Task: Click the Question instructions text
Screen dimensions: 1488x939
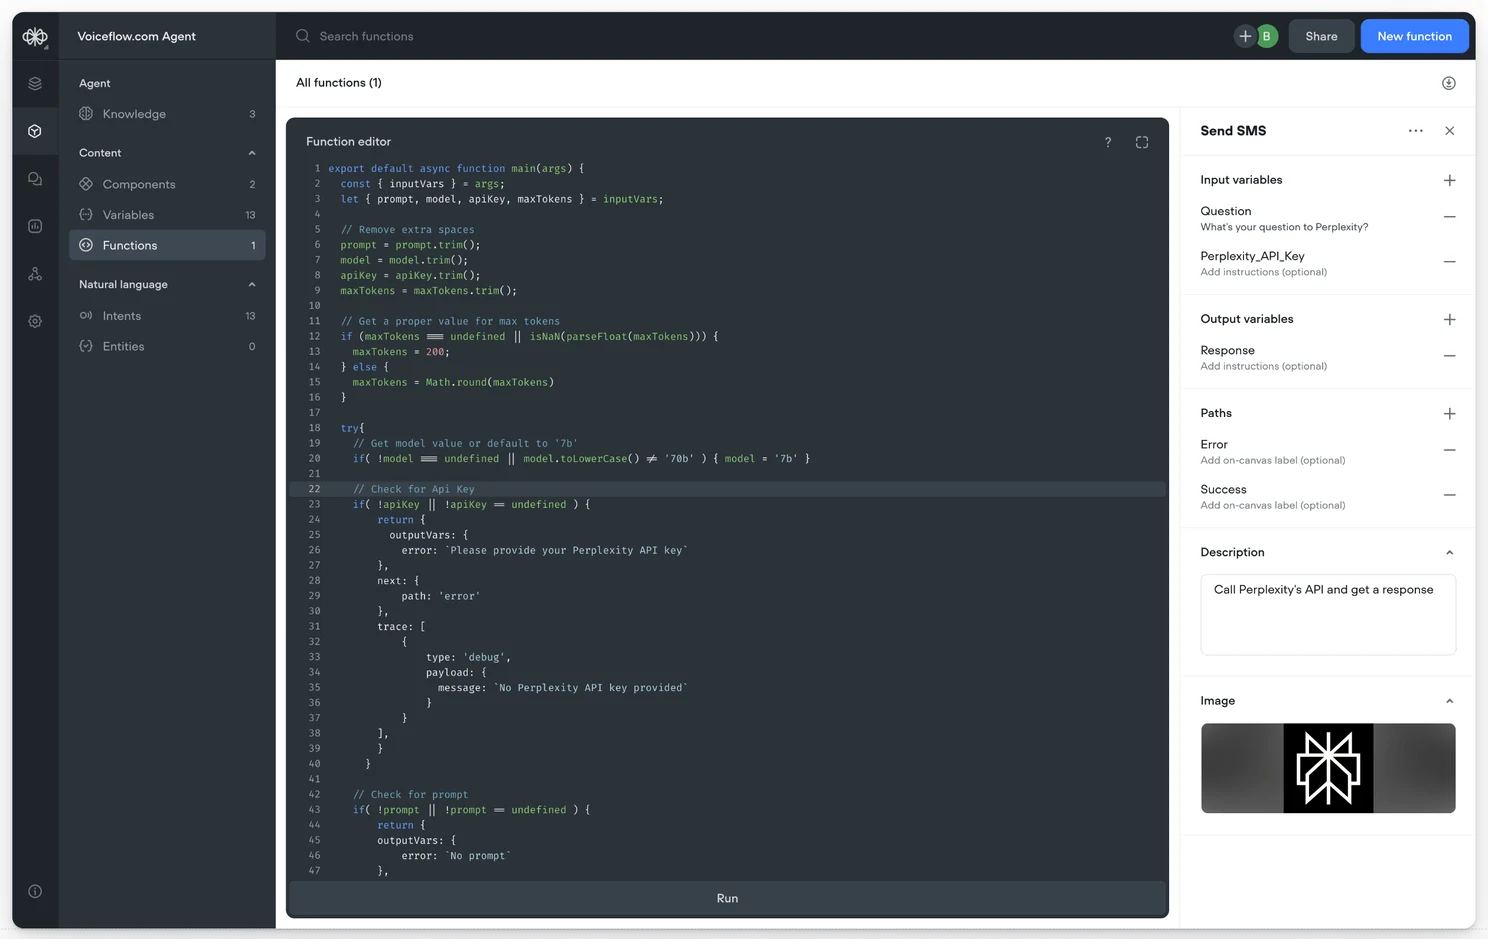Action: click(x=1284, y=227)
